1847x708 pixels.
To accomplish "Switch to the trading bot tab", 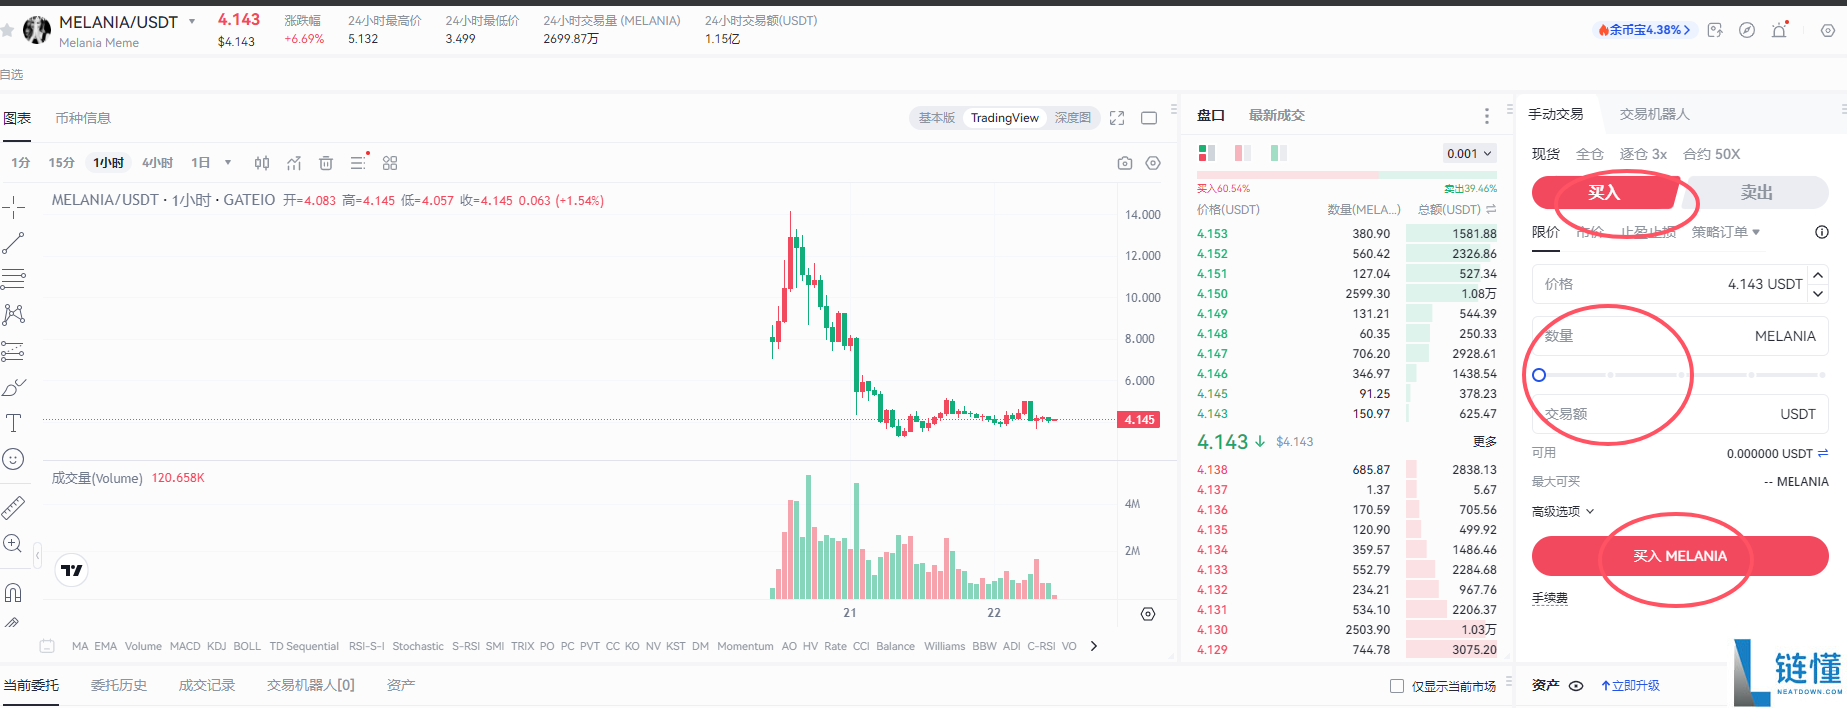I will 1654,114.
